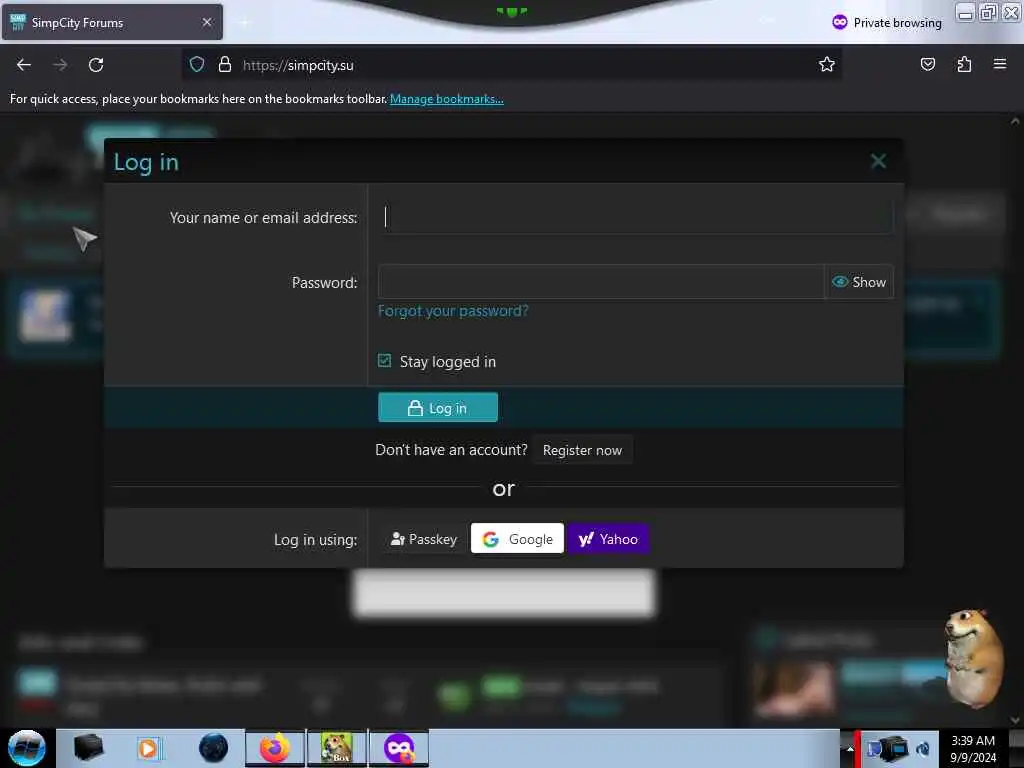Log in using Yahoo
This screenshot has height=768, width=1024.
[x=608, y=539]
